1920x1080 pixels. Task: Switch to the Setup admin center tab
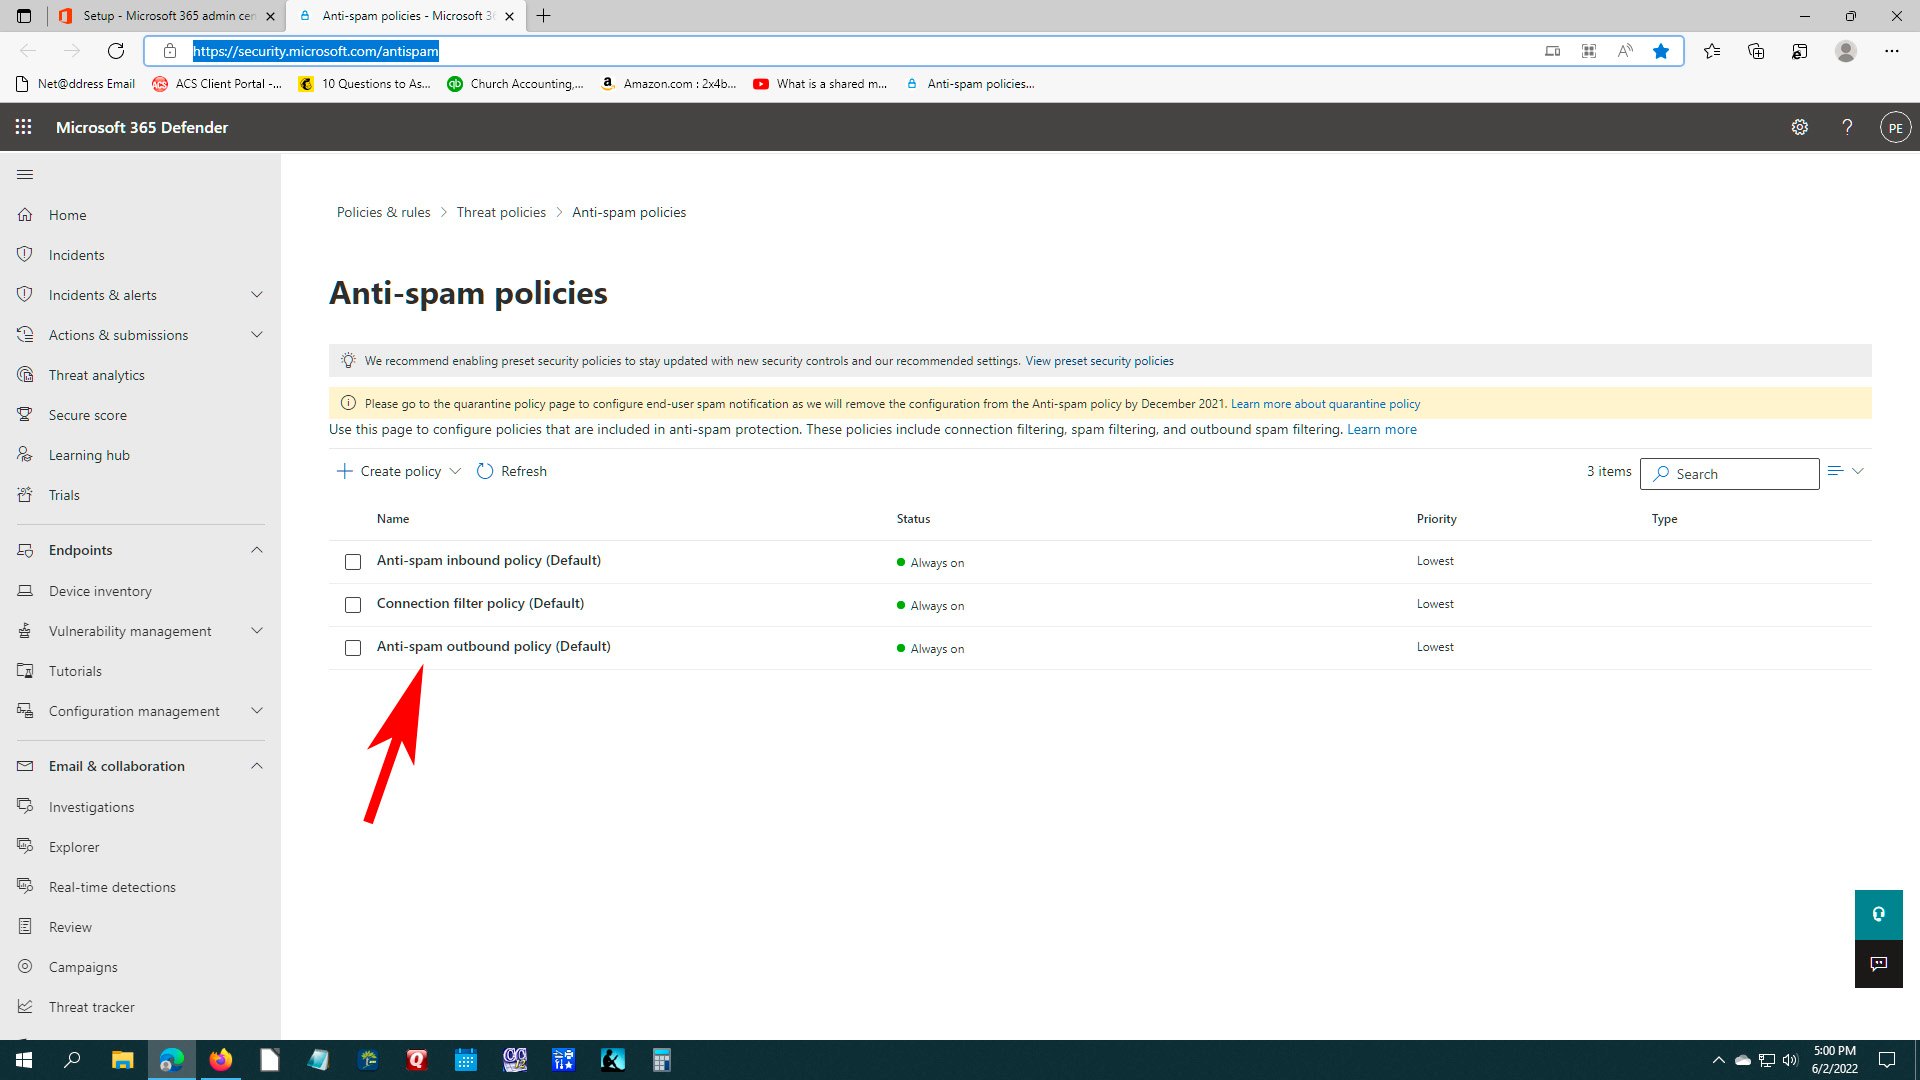point(168,16)
